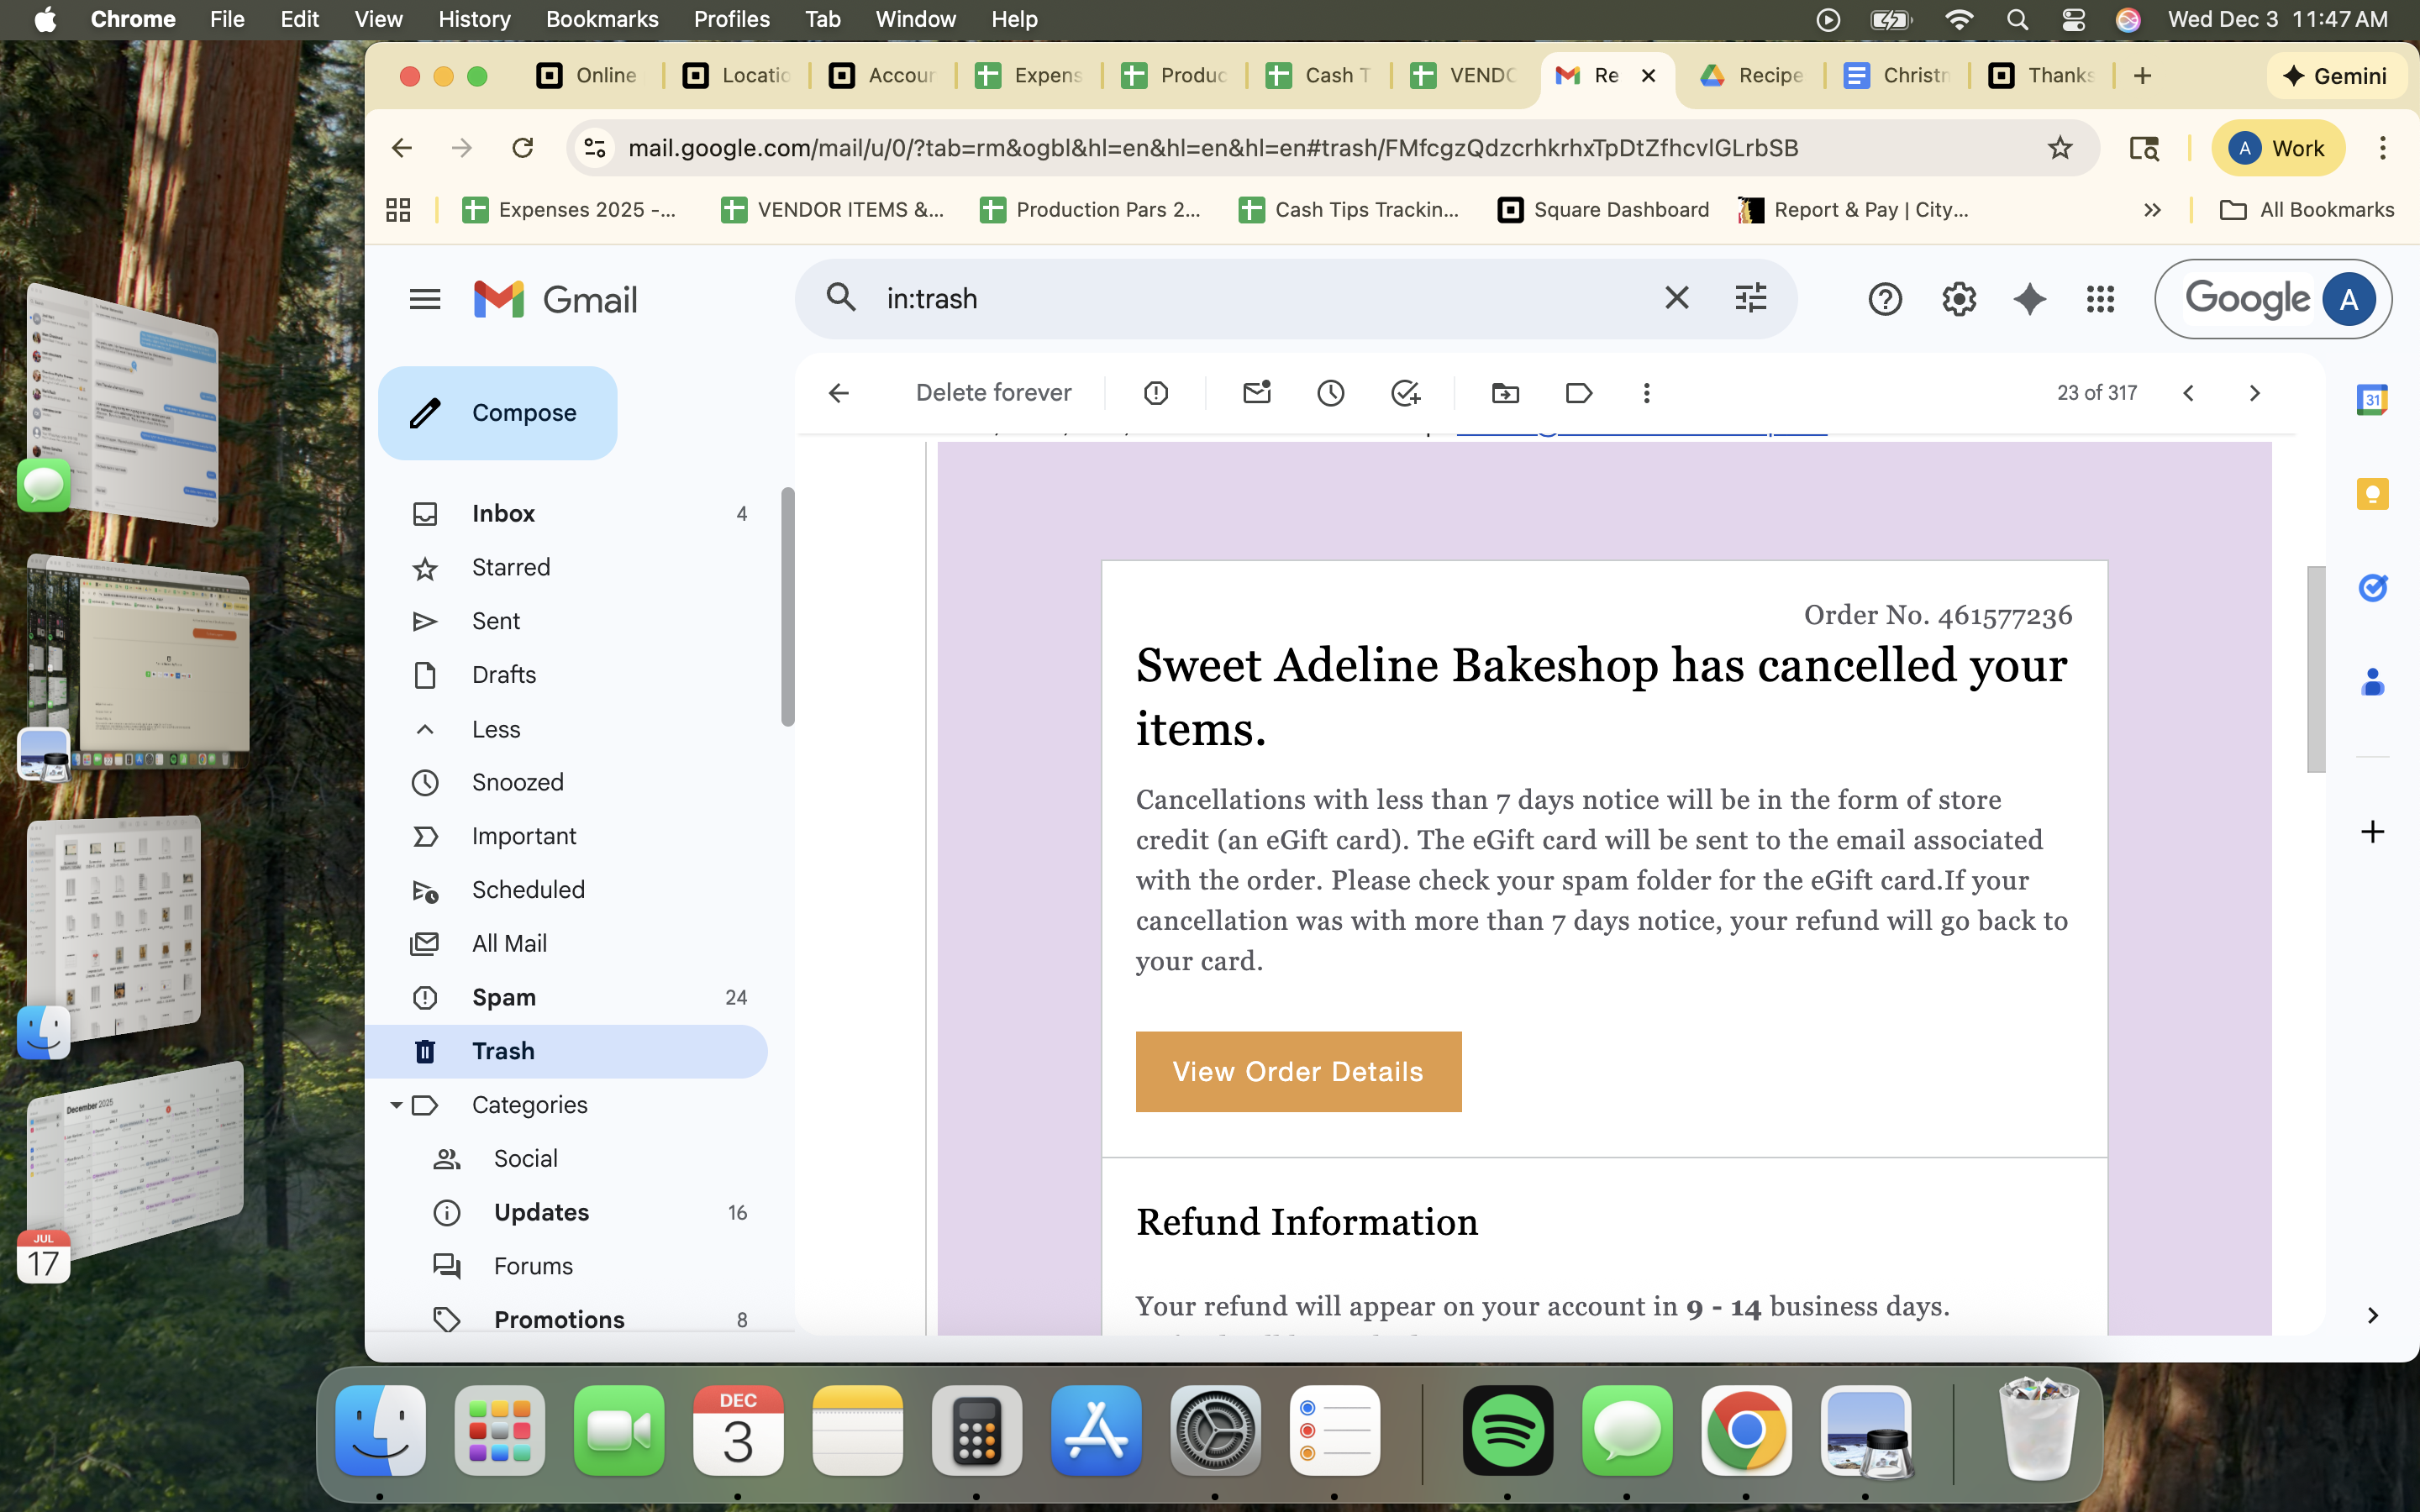
Task: Switch to the Recipe Drive tab
Action: tap(1751, 75)
